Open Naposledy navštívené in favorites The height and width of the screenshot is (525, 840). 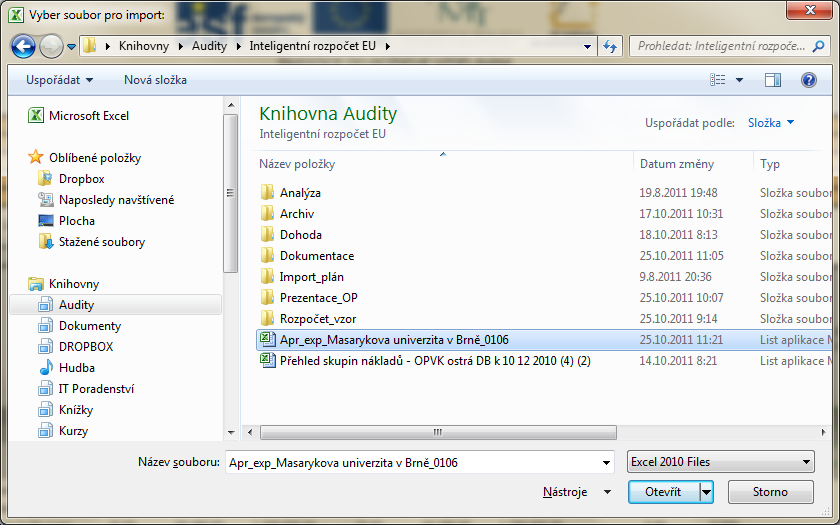click(x=106, y=200)
